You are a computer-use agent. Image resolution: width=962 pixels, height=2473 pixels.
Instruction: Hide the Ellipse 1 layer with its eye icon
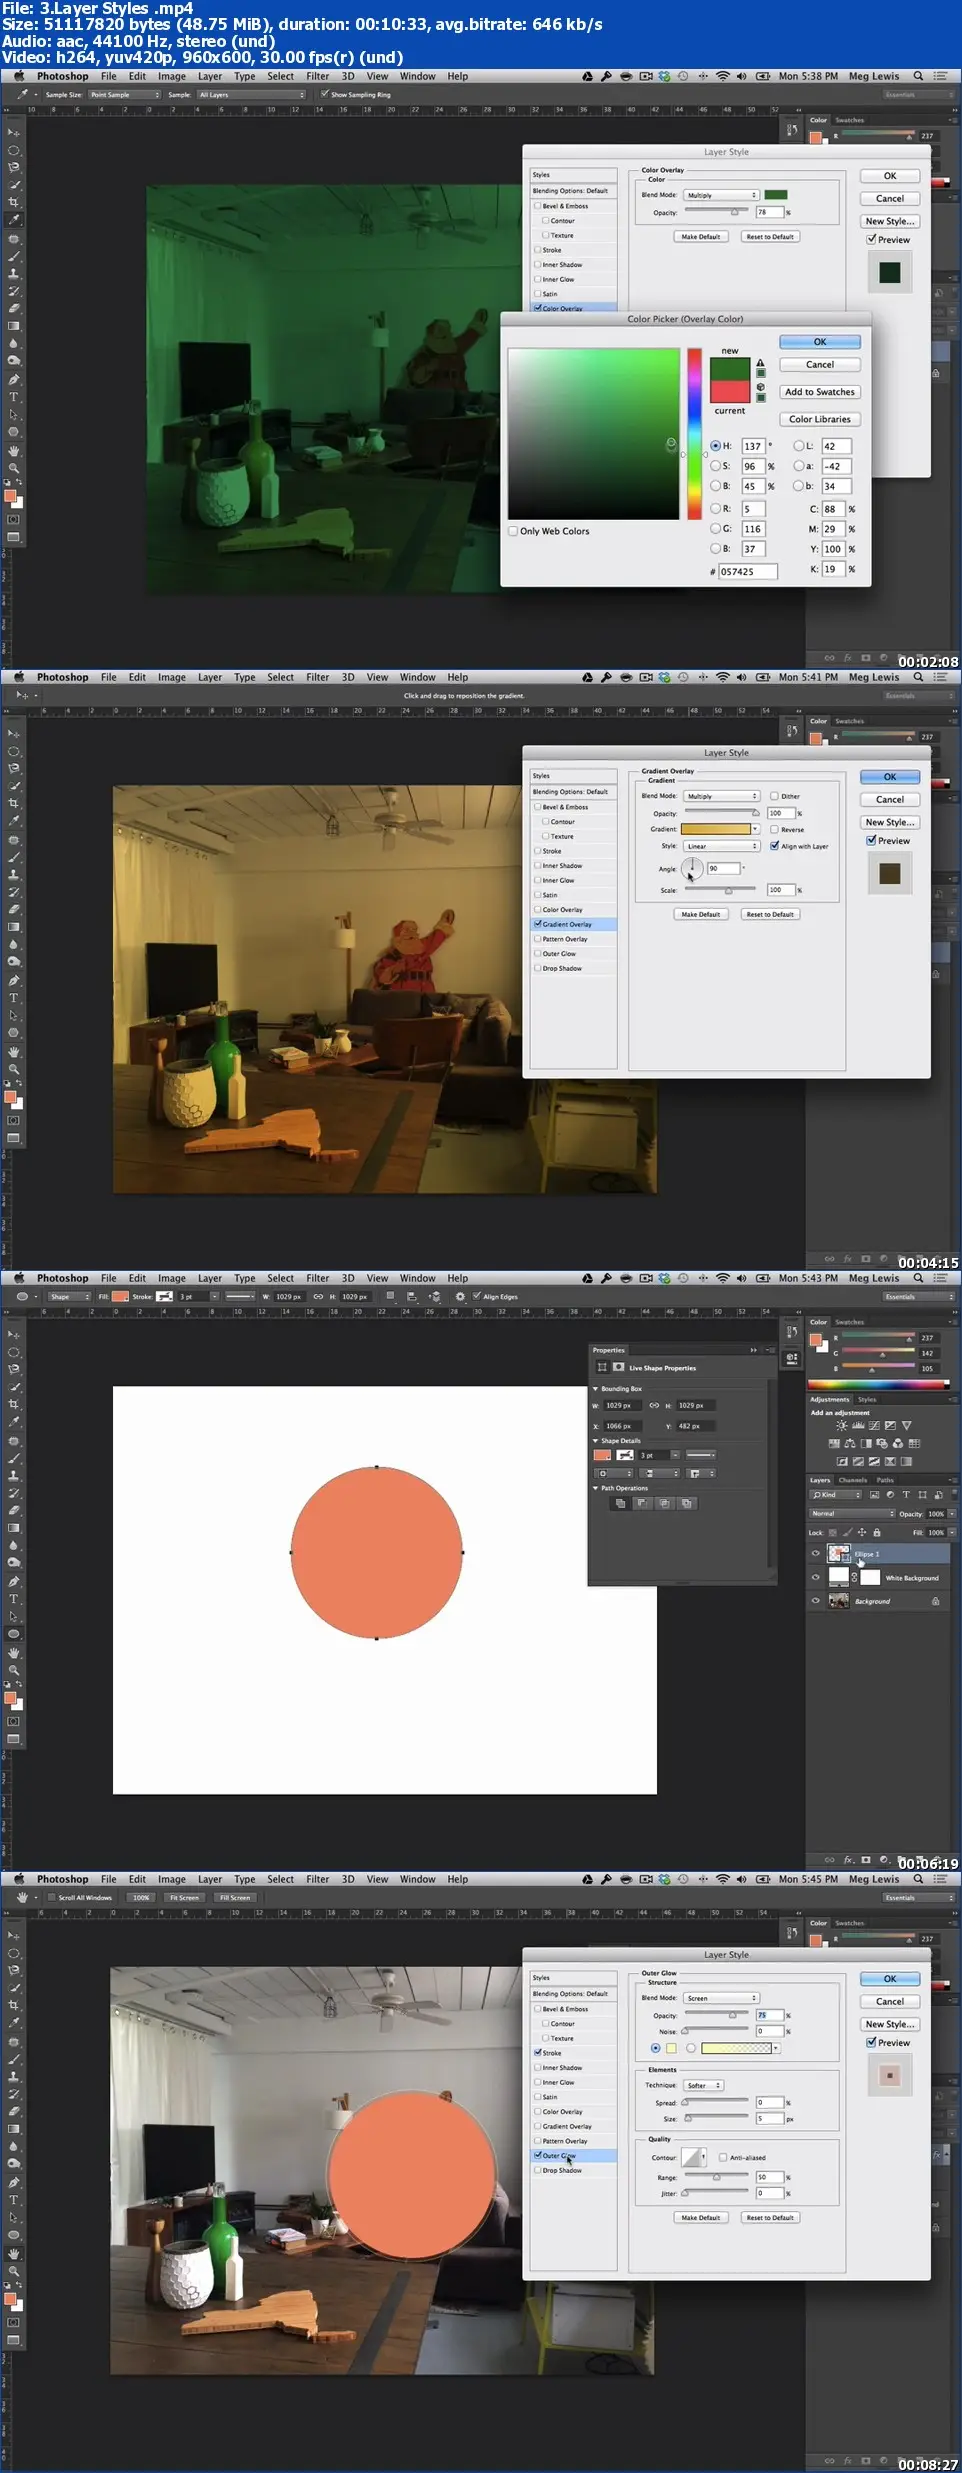[815, 1554]
